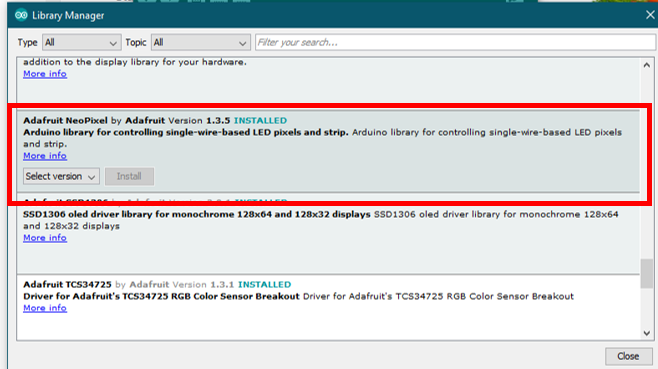Select the 'Adafruit TCS34725' library title
The height and width of the screenshot is (369, 658).
coord(67,285)
